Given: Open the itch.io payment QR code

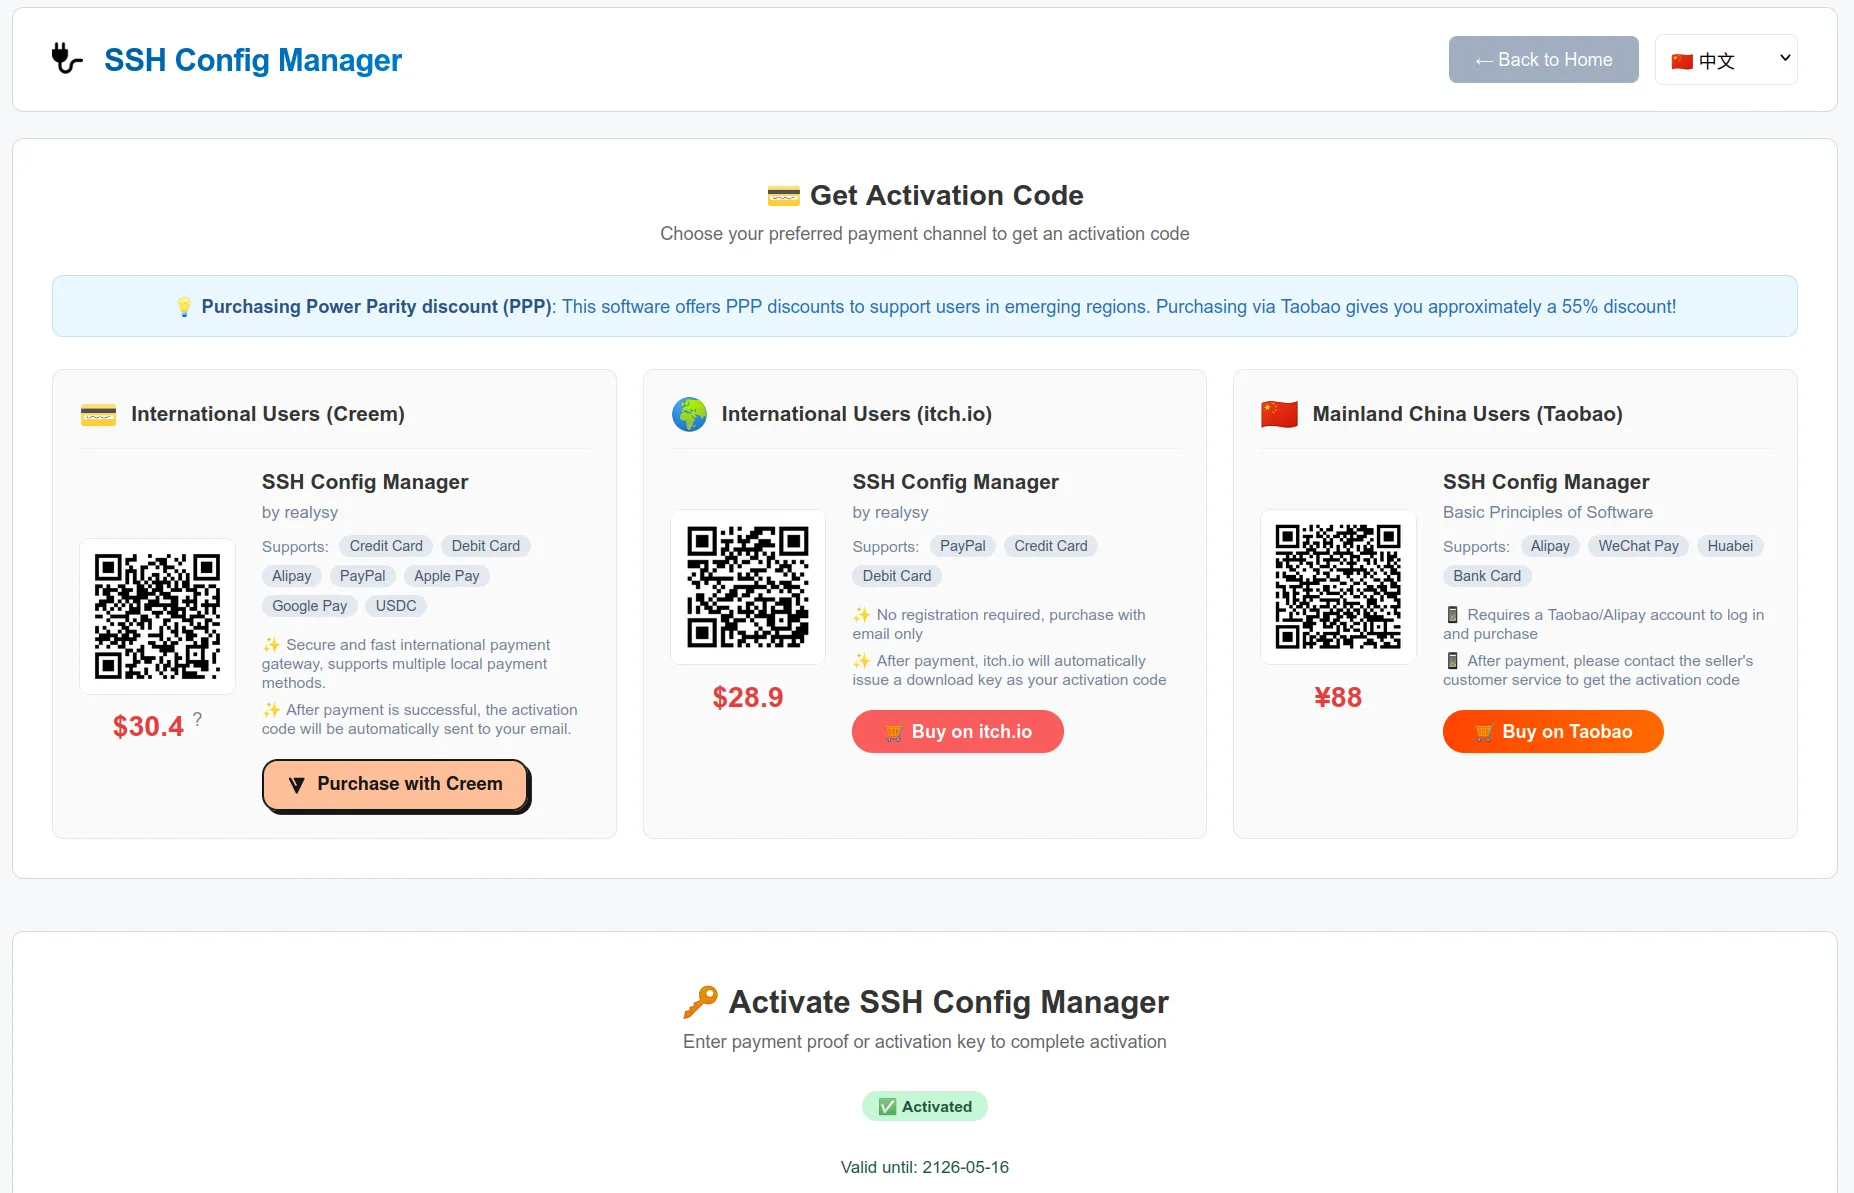Looking at the screenshot, I should (x=748, y=587).
